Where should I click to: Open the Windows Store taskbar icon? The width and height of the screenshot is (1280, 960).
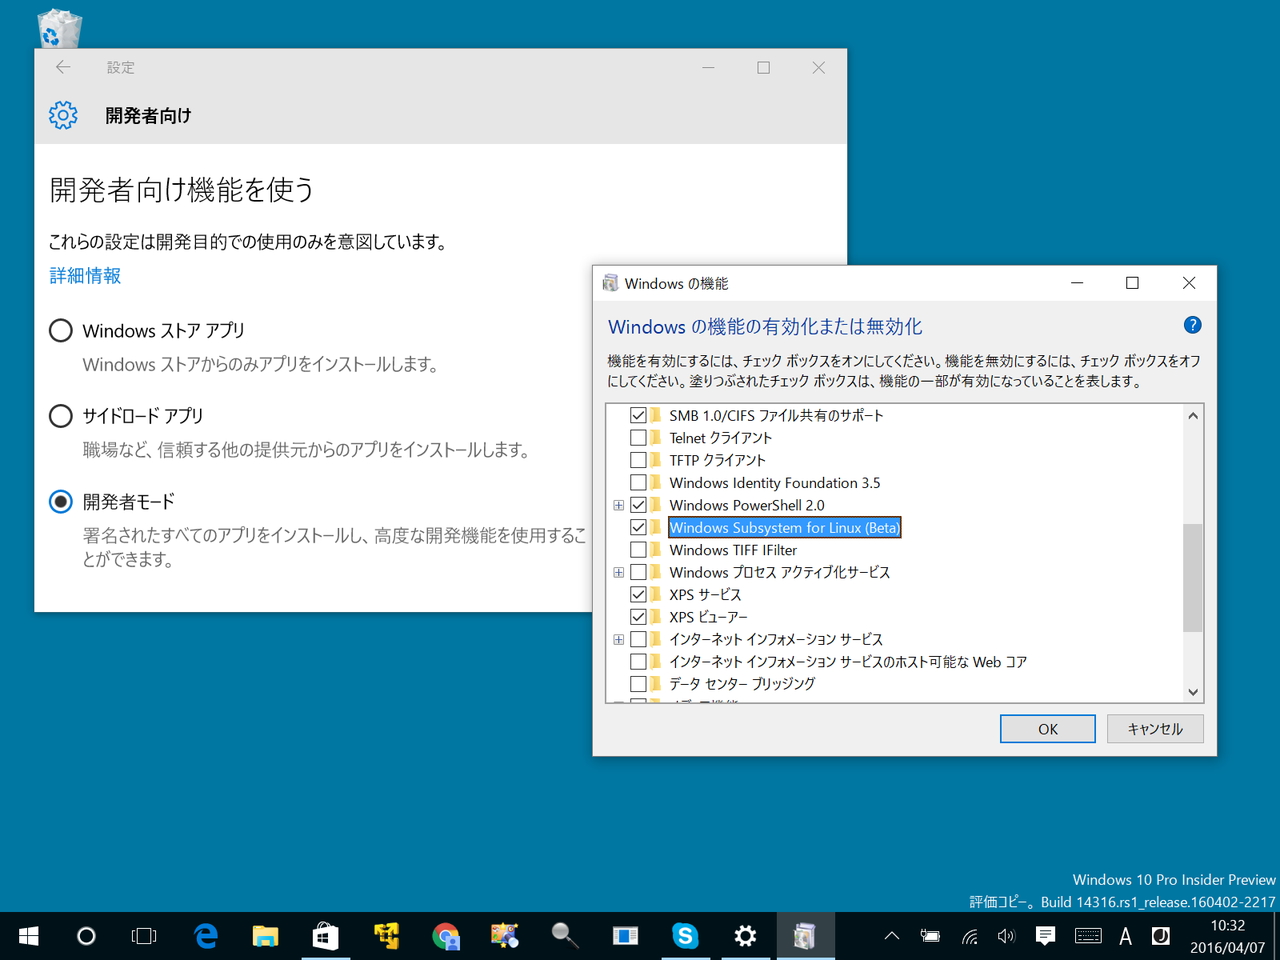(x=325, y=936)
